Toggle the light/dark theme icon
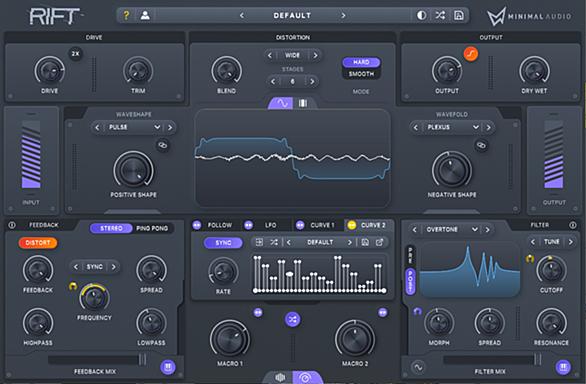Viewport: 586px width, 384px height. (x=422, y=15)
